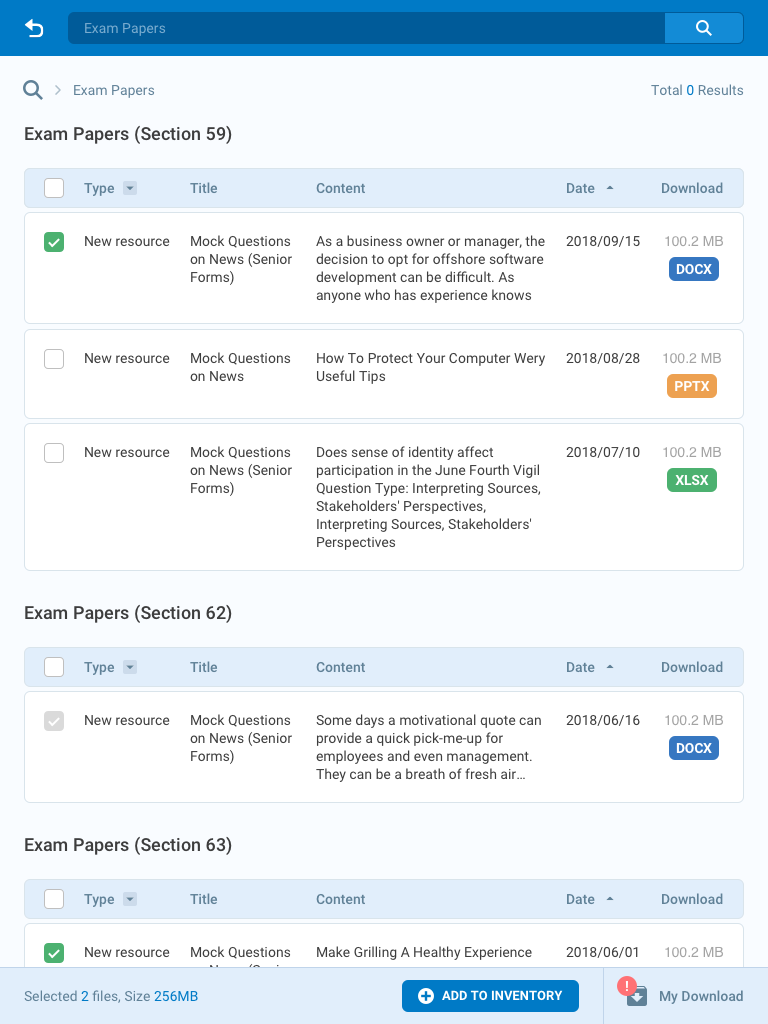Download the XLSX file badge
The height and width of the screenshot is (1024, 768).
click(x=691, y=480)
